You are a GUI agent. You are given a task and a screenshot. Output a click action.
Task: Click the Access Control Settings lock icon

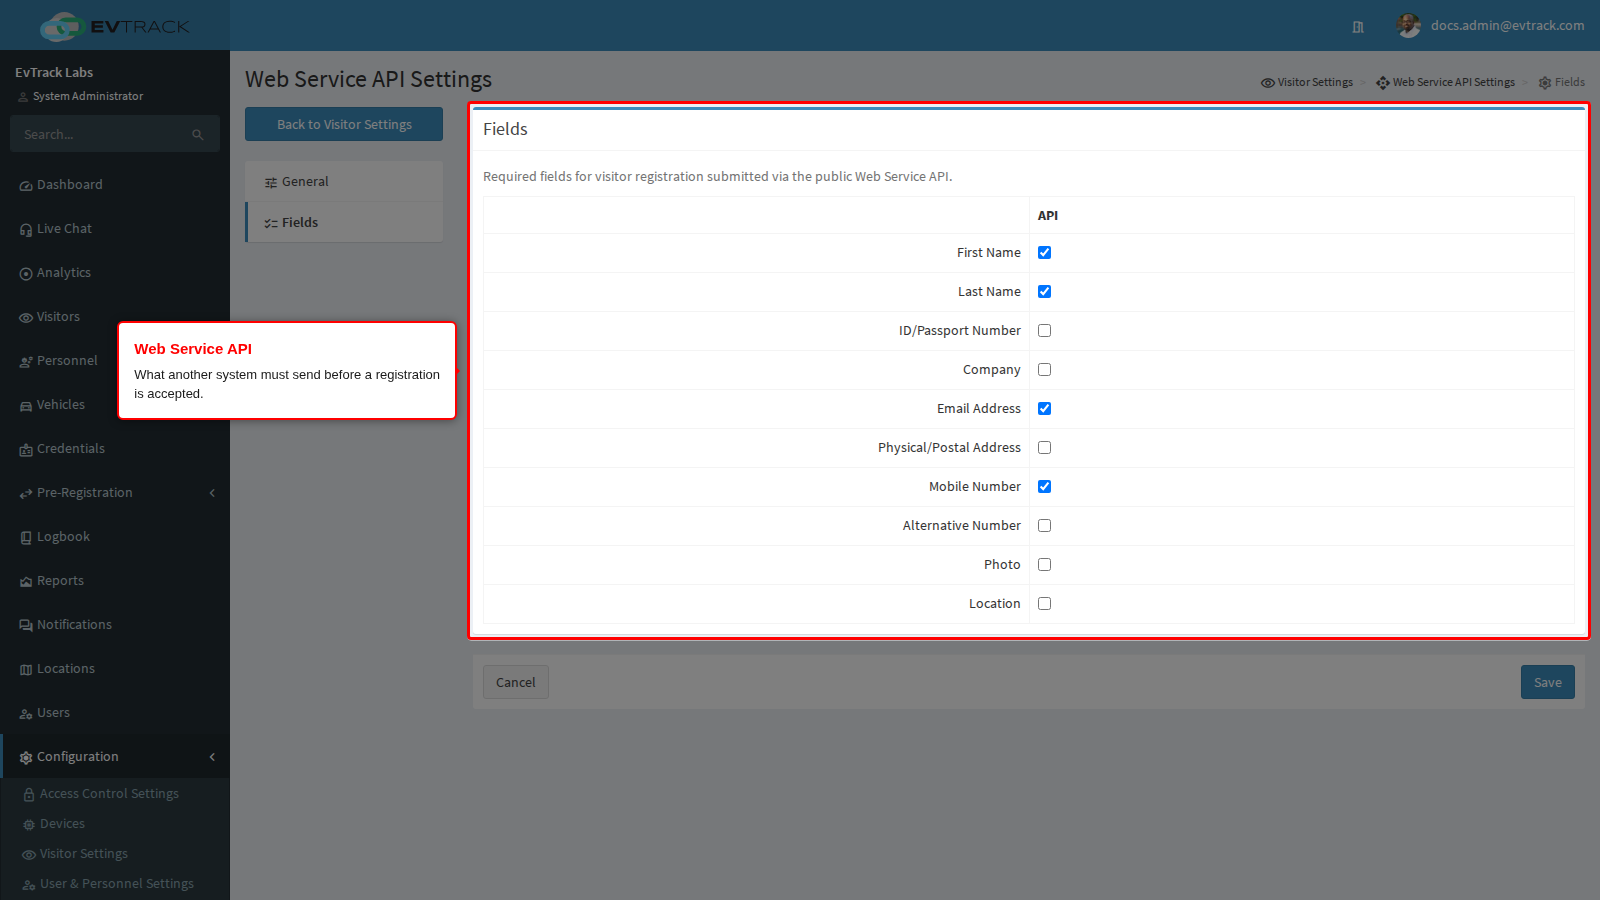coord(29,795)
